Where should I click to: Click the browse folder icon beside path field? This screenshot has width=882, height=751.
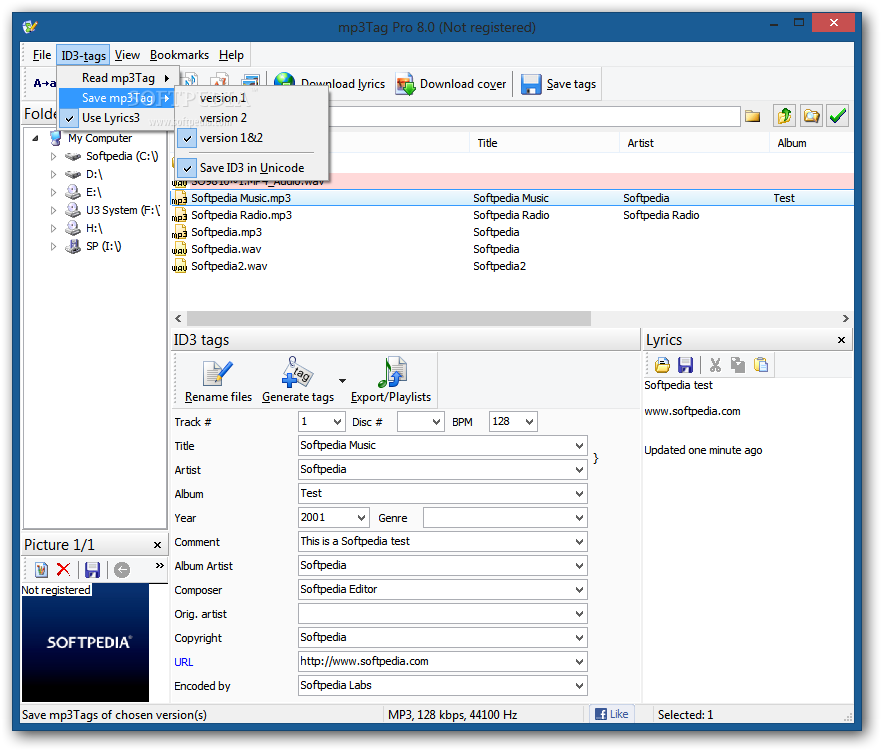[752, 116]
